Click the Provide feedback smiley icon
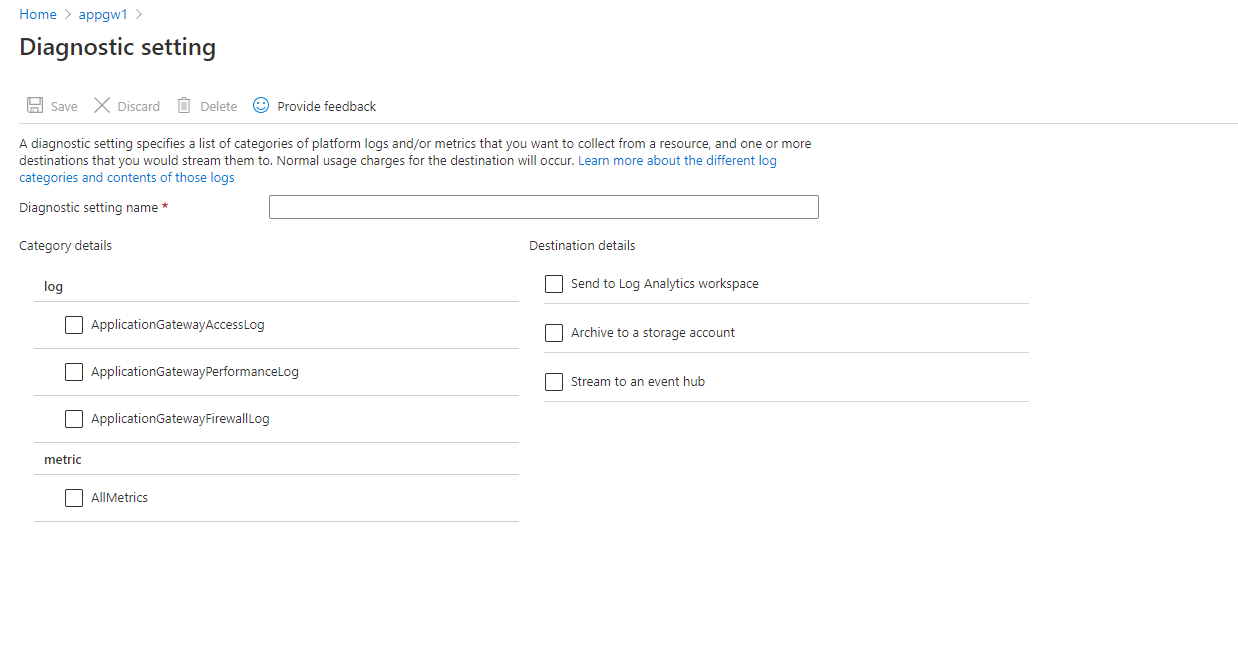This screenshot has height=648, width=1238. (261, 105)
